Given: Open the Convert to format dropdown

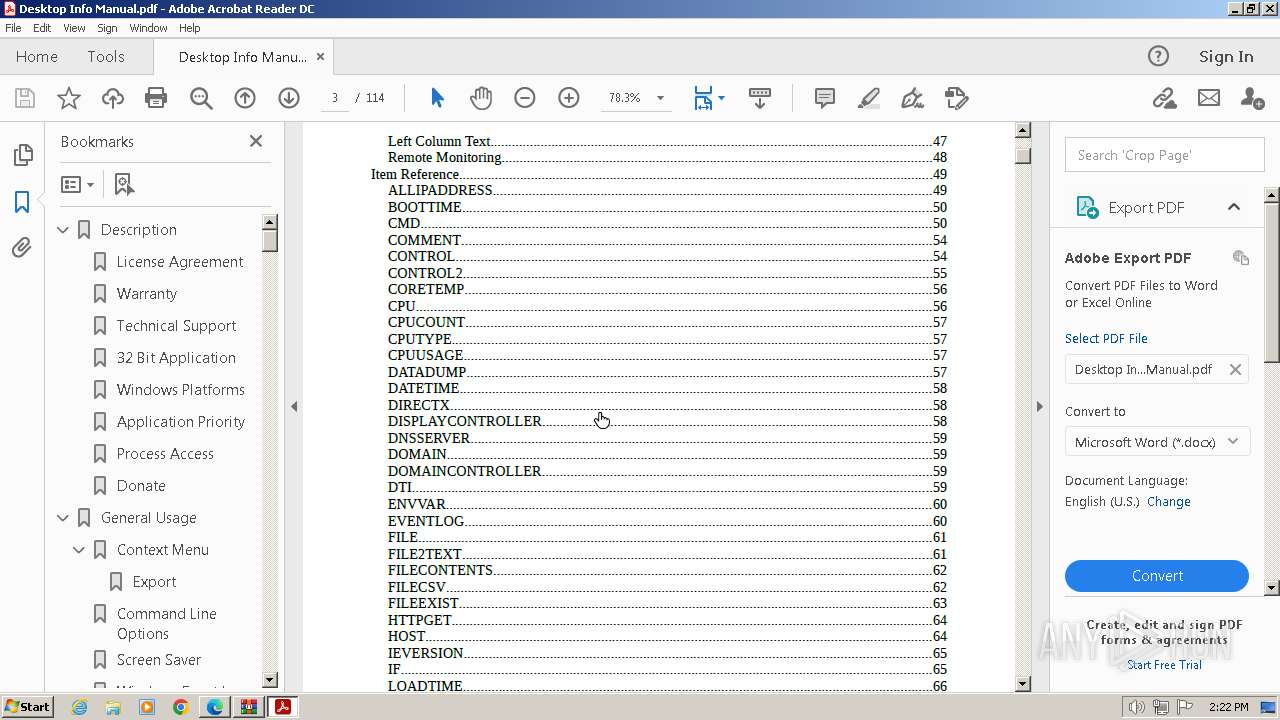Looking at the screenshot, I should 1157,442.
